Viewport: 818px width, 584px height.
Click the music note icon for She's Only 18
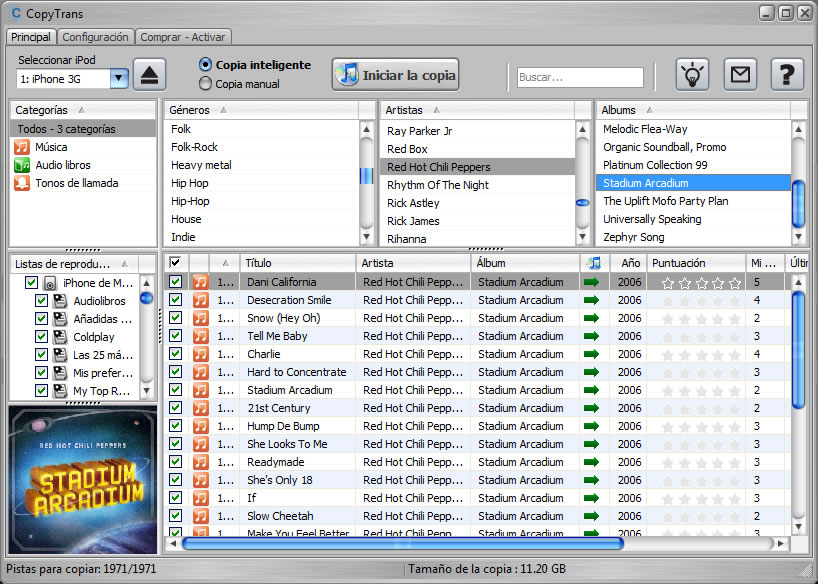tap(200, 480)
